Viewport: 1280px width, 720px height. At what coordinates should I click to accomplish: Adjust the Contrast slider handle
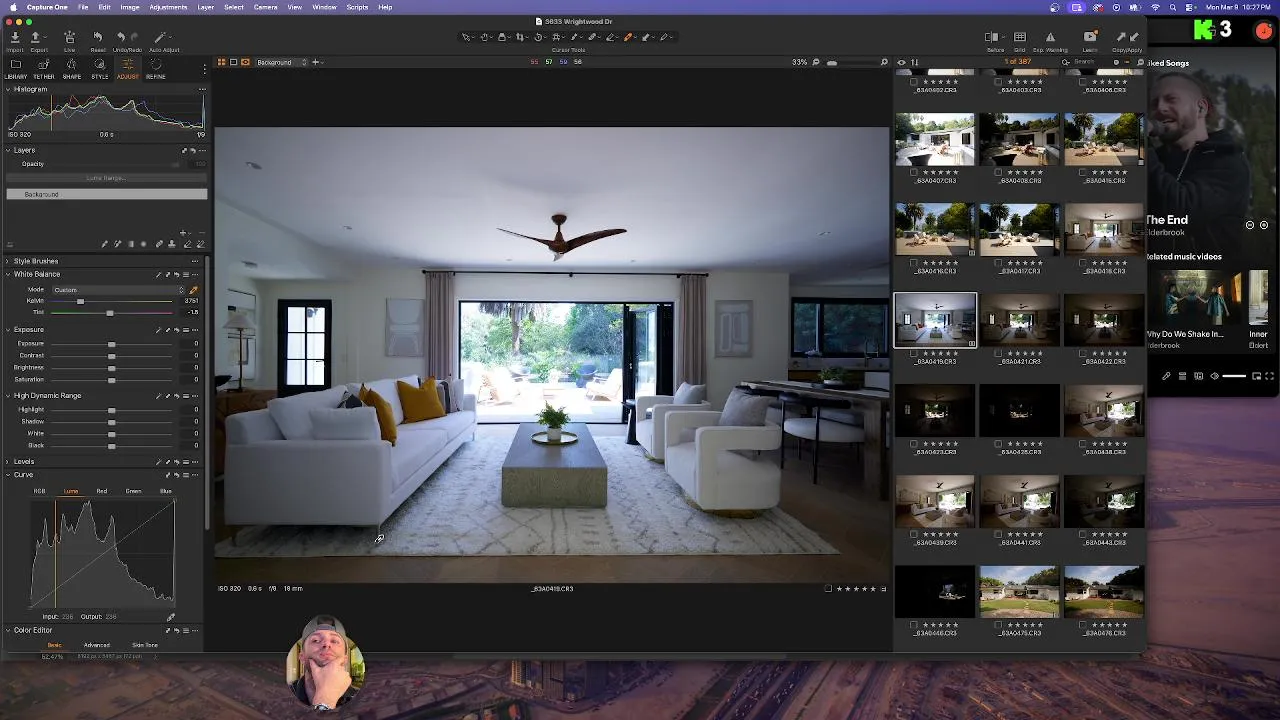(111, 356)
